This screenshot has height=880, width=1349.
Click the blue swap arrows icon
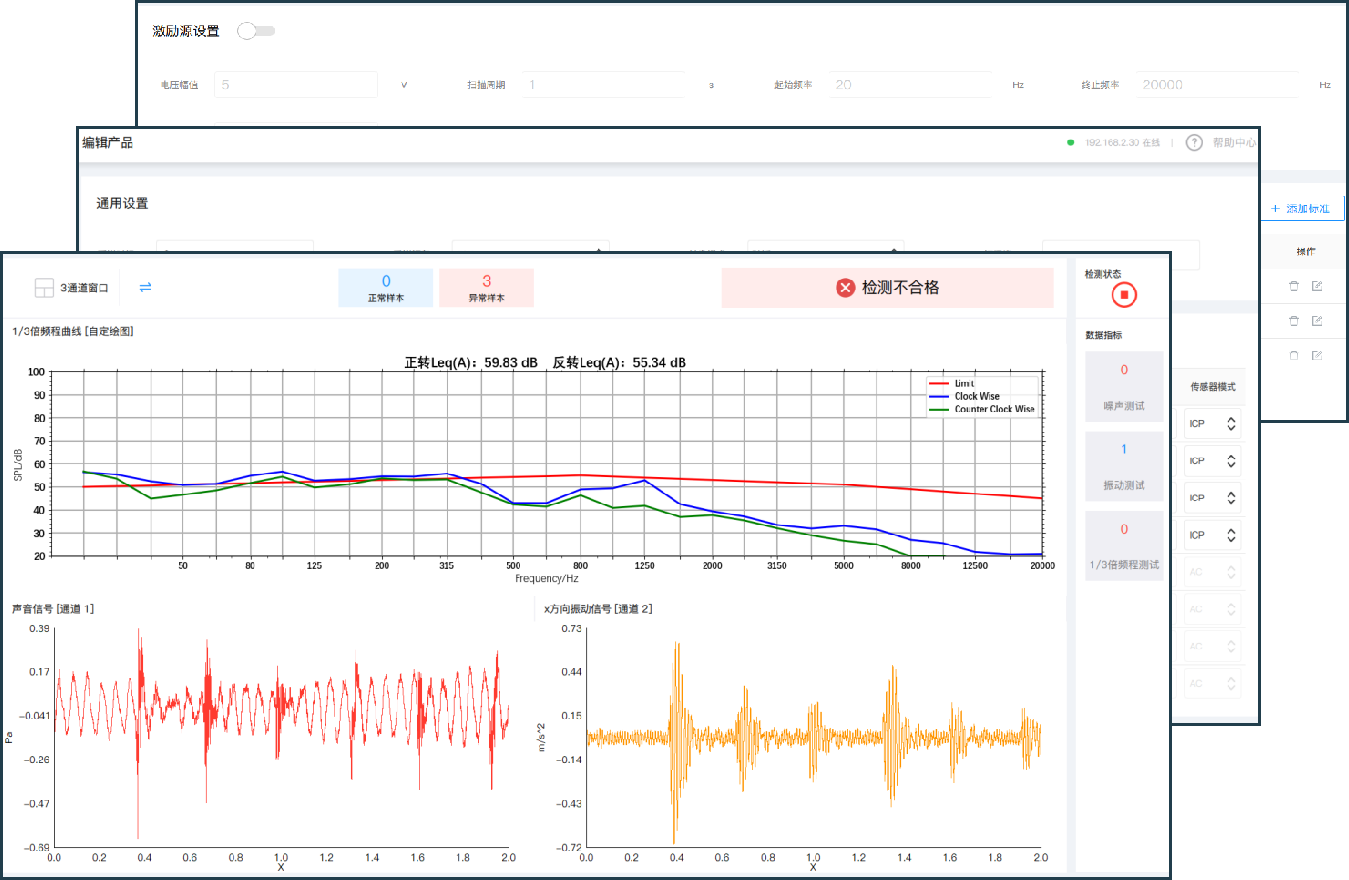tap(145, 287)
